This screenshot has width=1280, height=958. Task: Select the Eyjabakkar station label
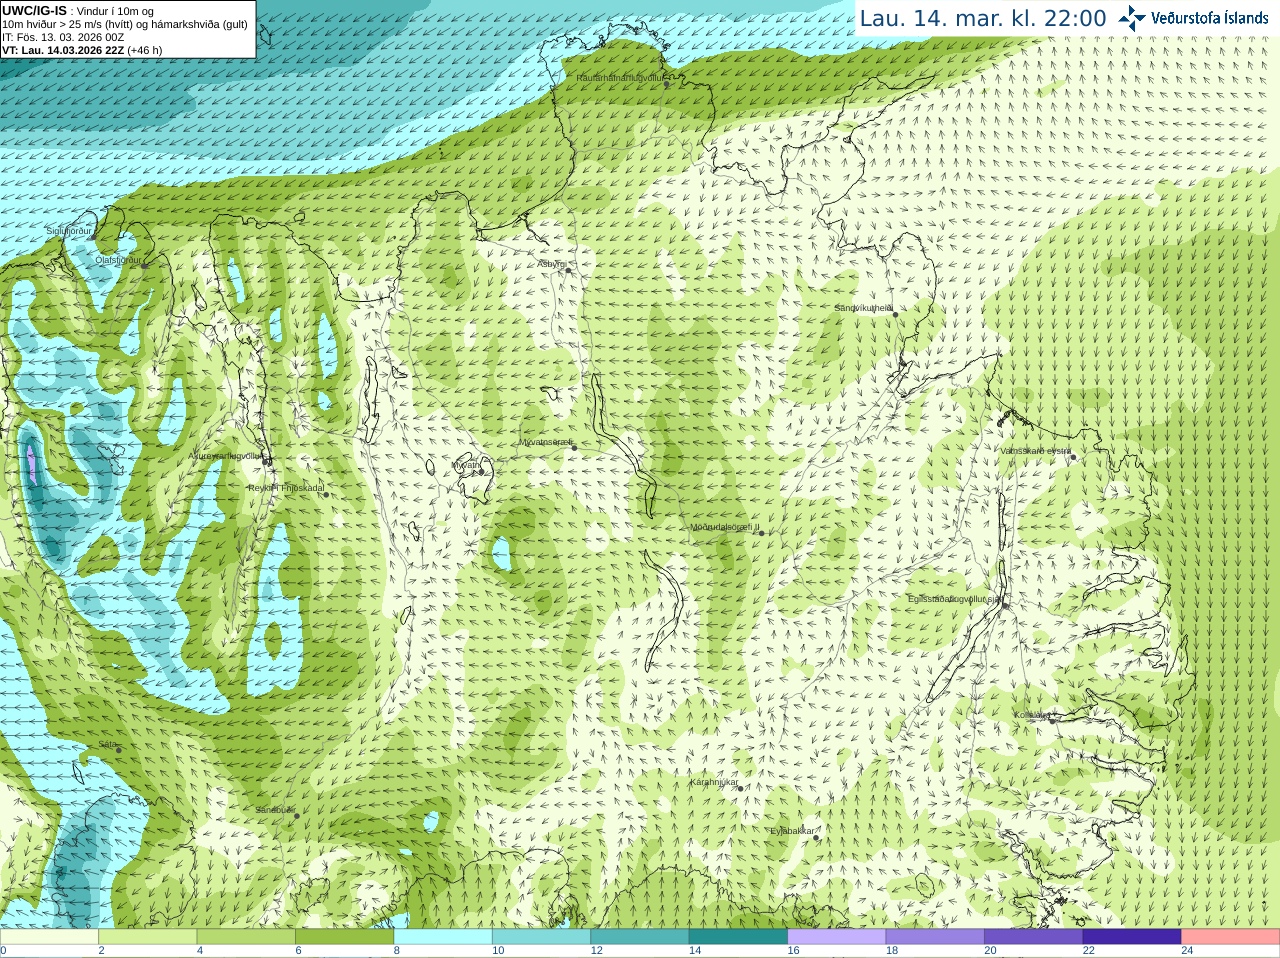[x=792, y=830]
